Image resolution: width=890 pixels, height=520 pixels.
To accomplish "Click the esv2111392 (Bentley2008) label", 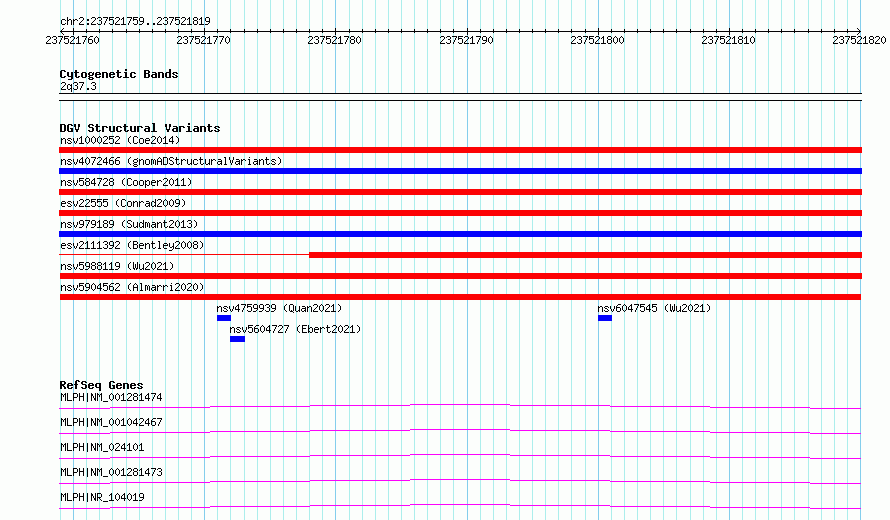I will pos(132,245).
